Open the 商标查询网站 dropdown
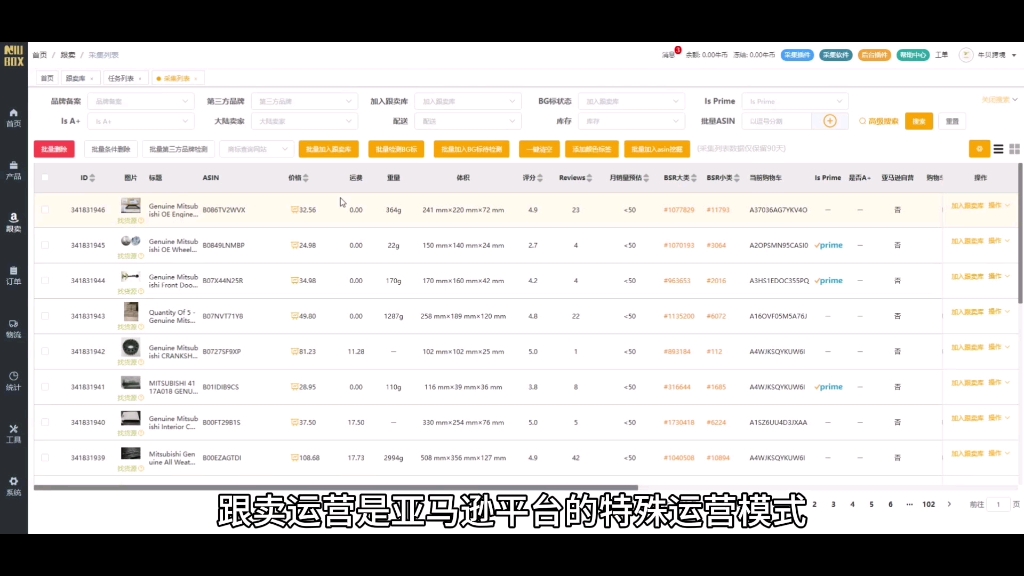The width and height of the screenshot is (1024, 576). 256,149
